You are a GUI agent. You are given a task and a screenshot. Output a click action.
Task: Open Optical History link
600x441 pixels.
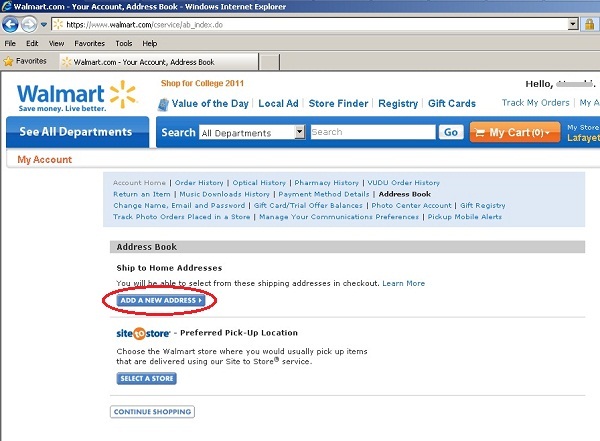(259, 183)
